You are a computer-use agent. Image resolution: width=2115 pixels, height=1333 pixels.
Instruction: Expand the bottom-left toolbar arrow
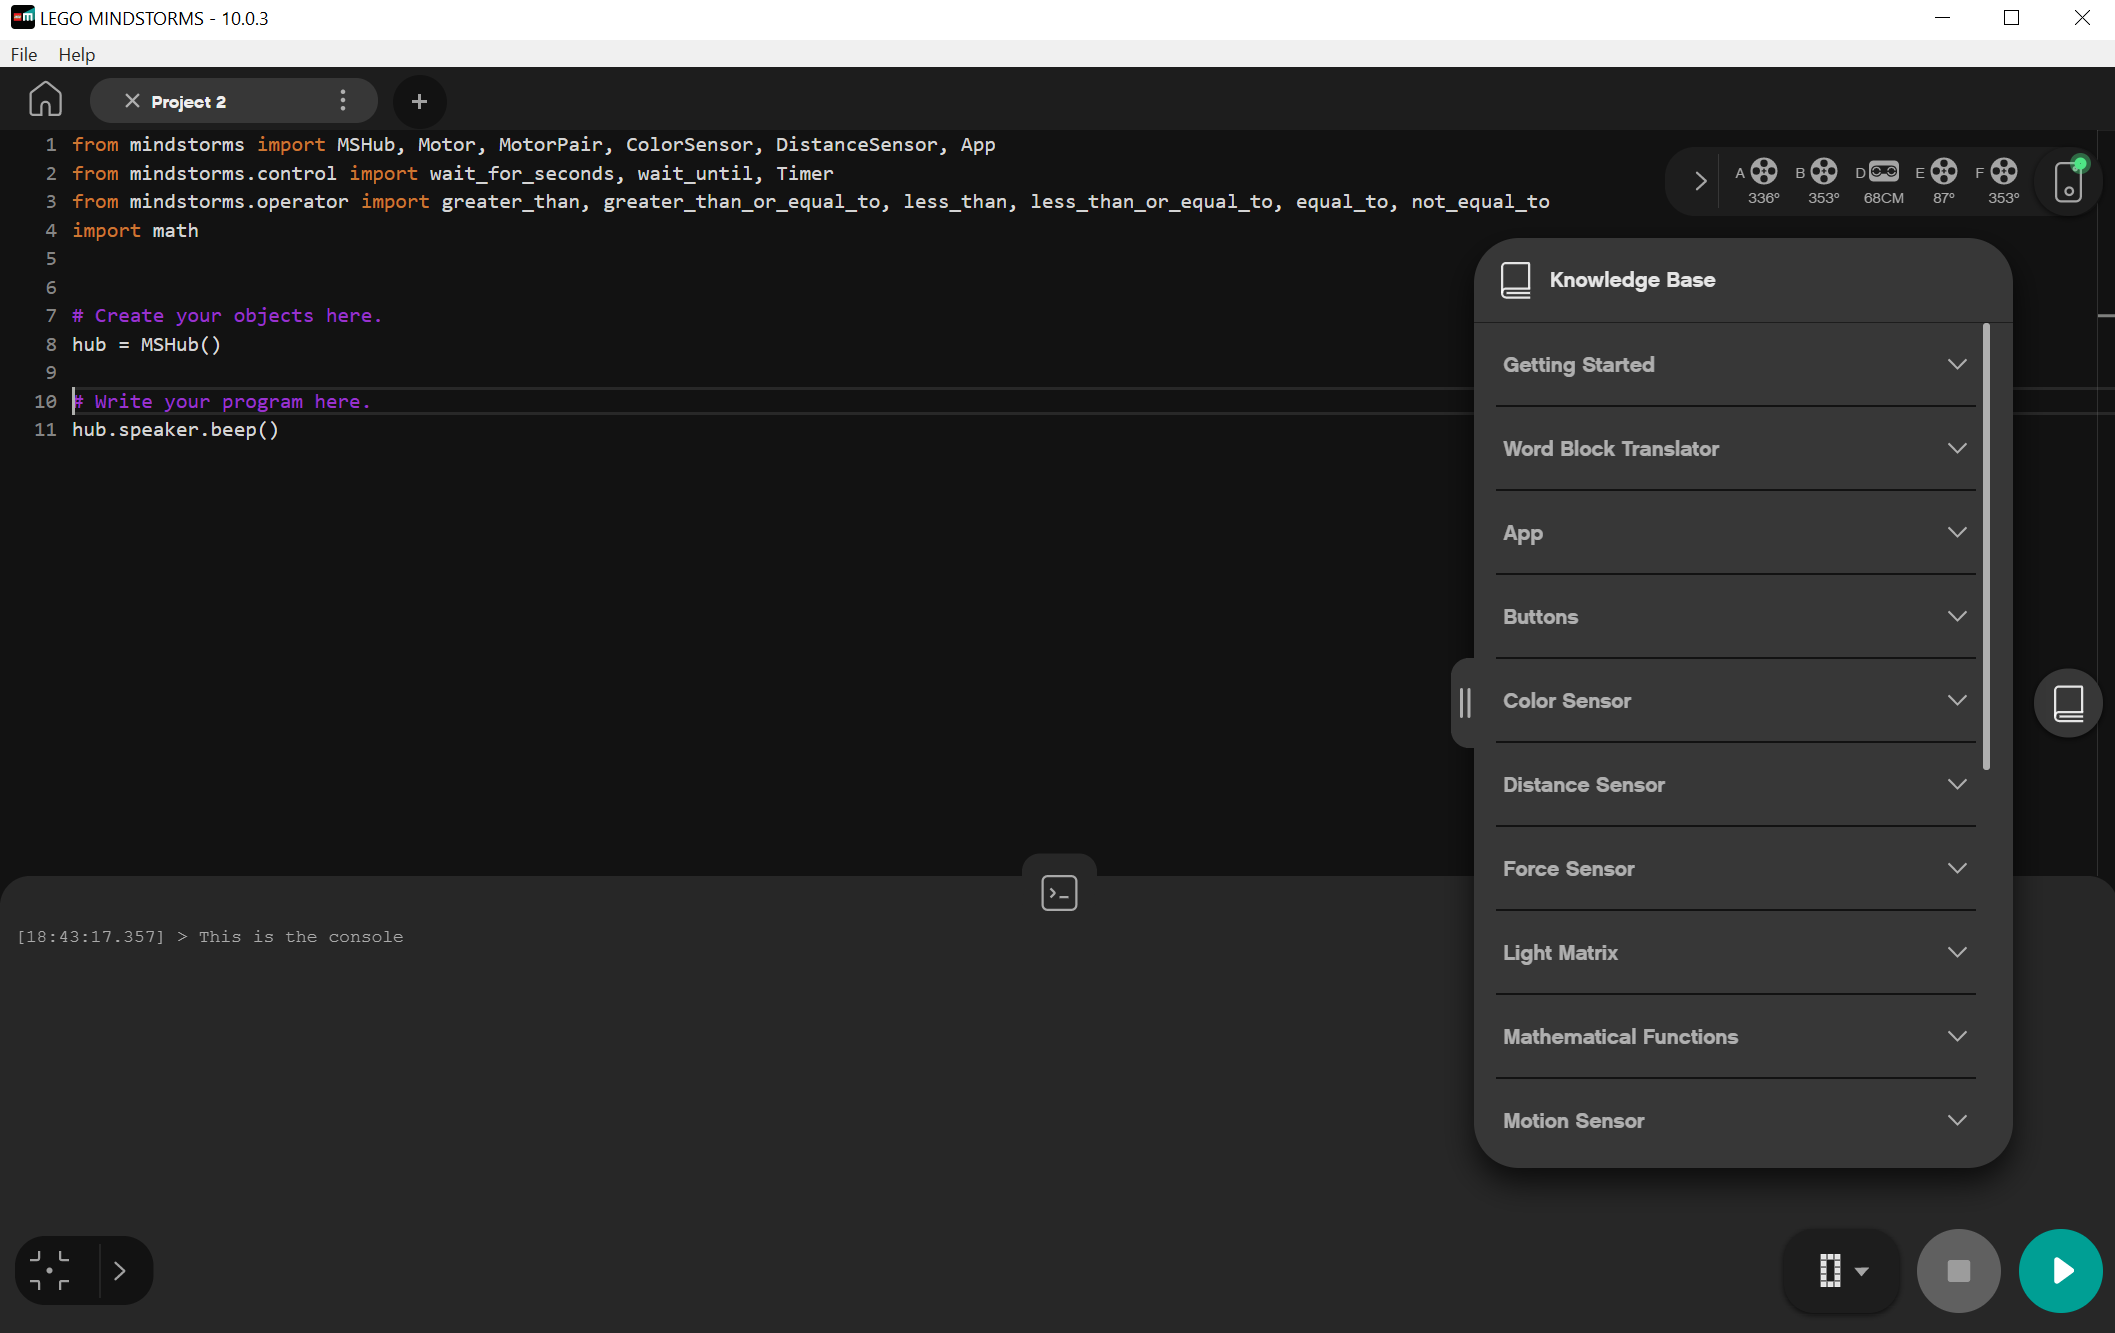tap(120, 1270)
